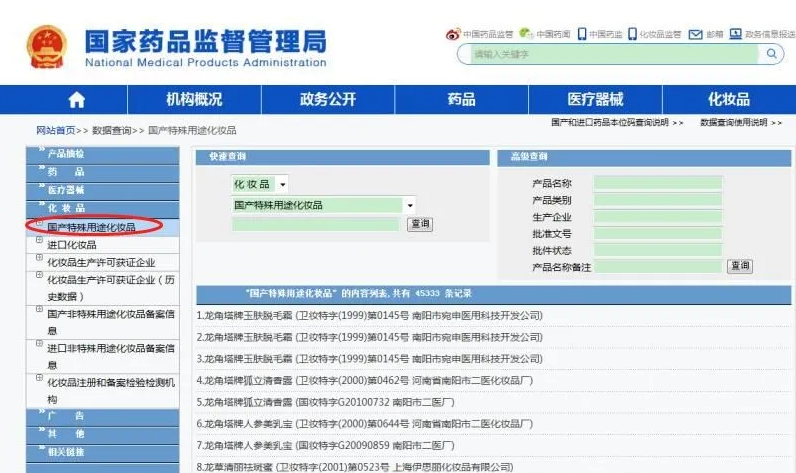Expand the 其他 sidebar section
The width and height of the screenshot is (796, 473).
pyautogui.click(x=103, y=434)
